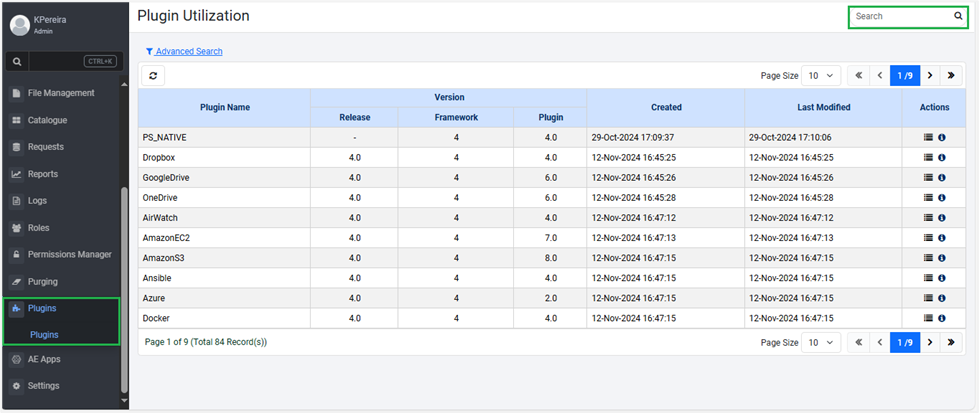Open top Page Size dropdown
The width and height of the screenshot is (979, 413).
point(821,76)
